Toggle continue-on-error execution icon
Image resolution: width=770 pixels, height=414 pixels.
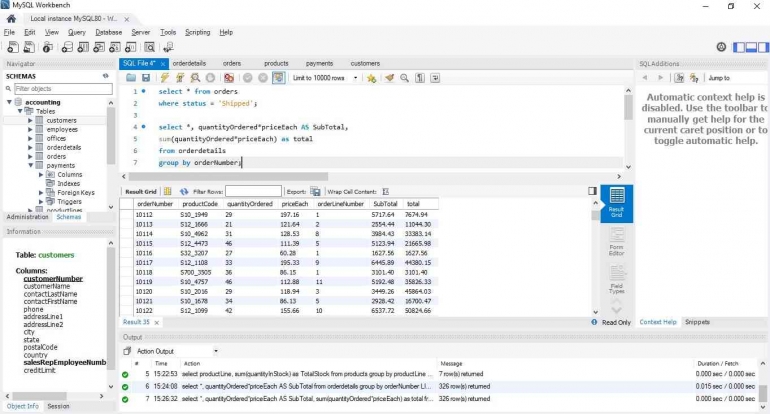click(x=229, y=78)
